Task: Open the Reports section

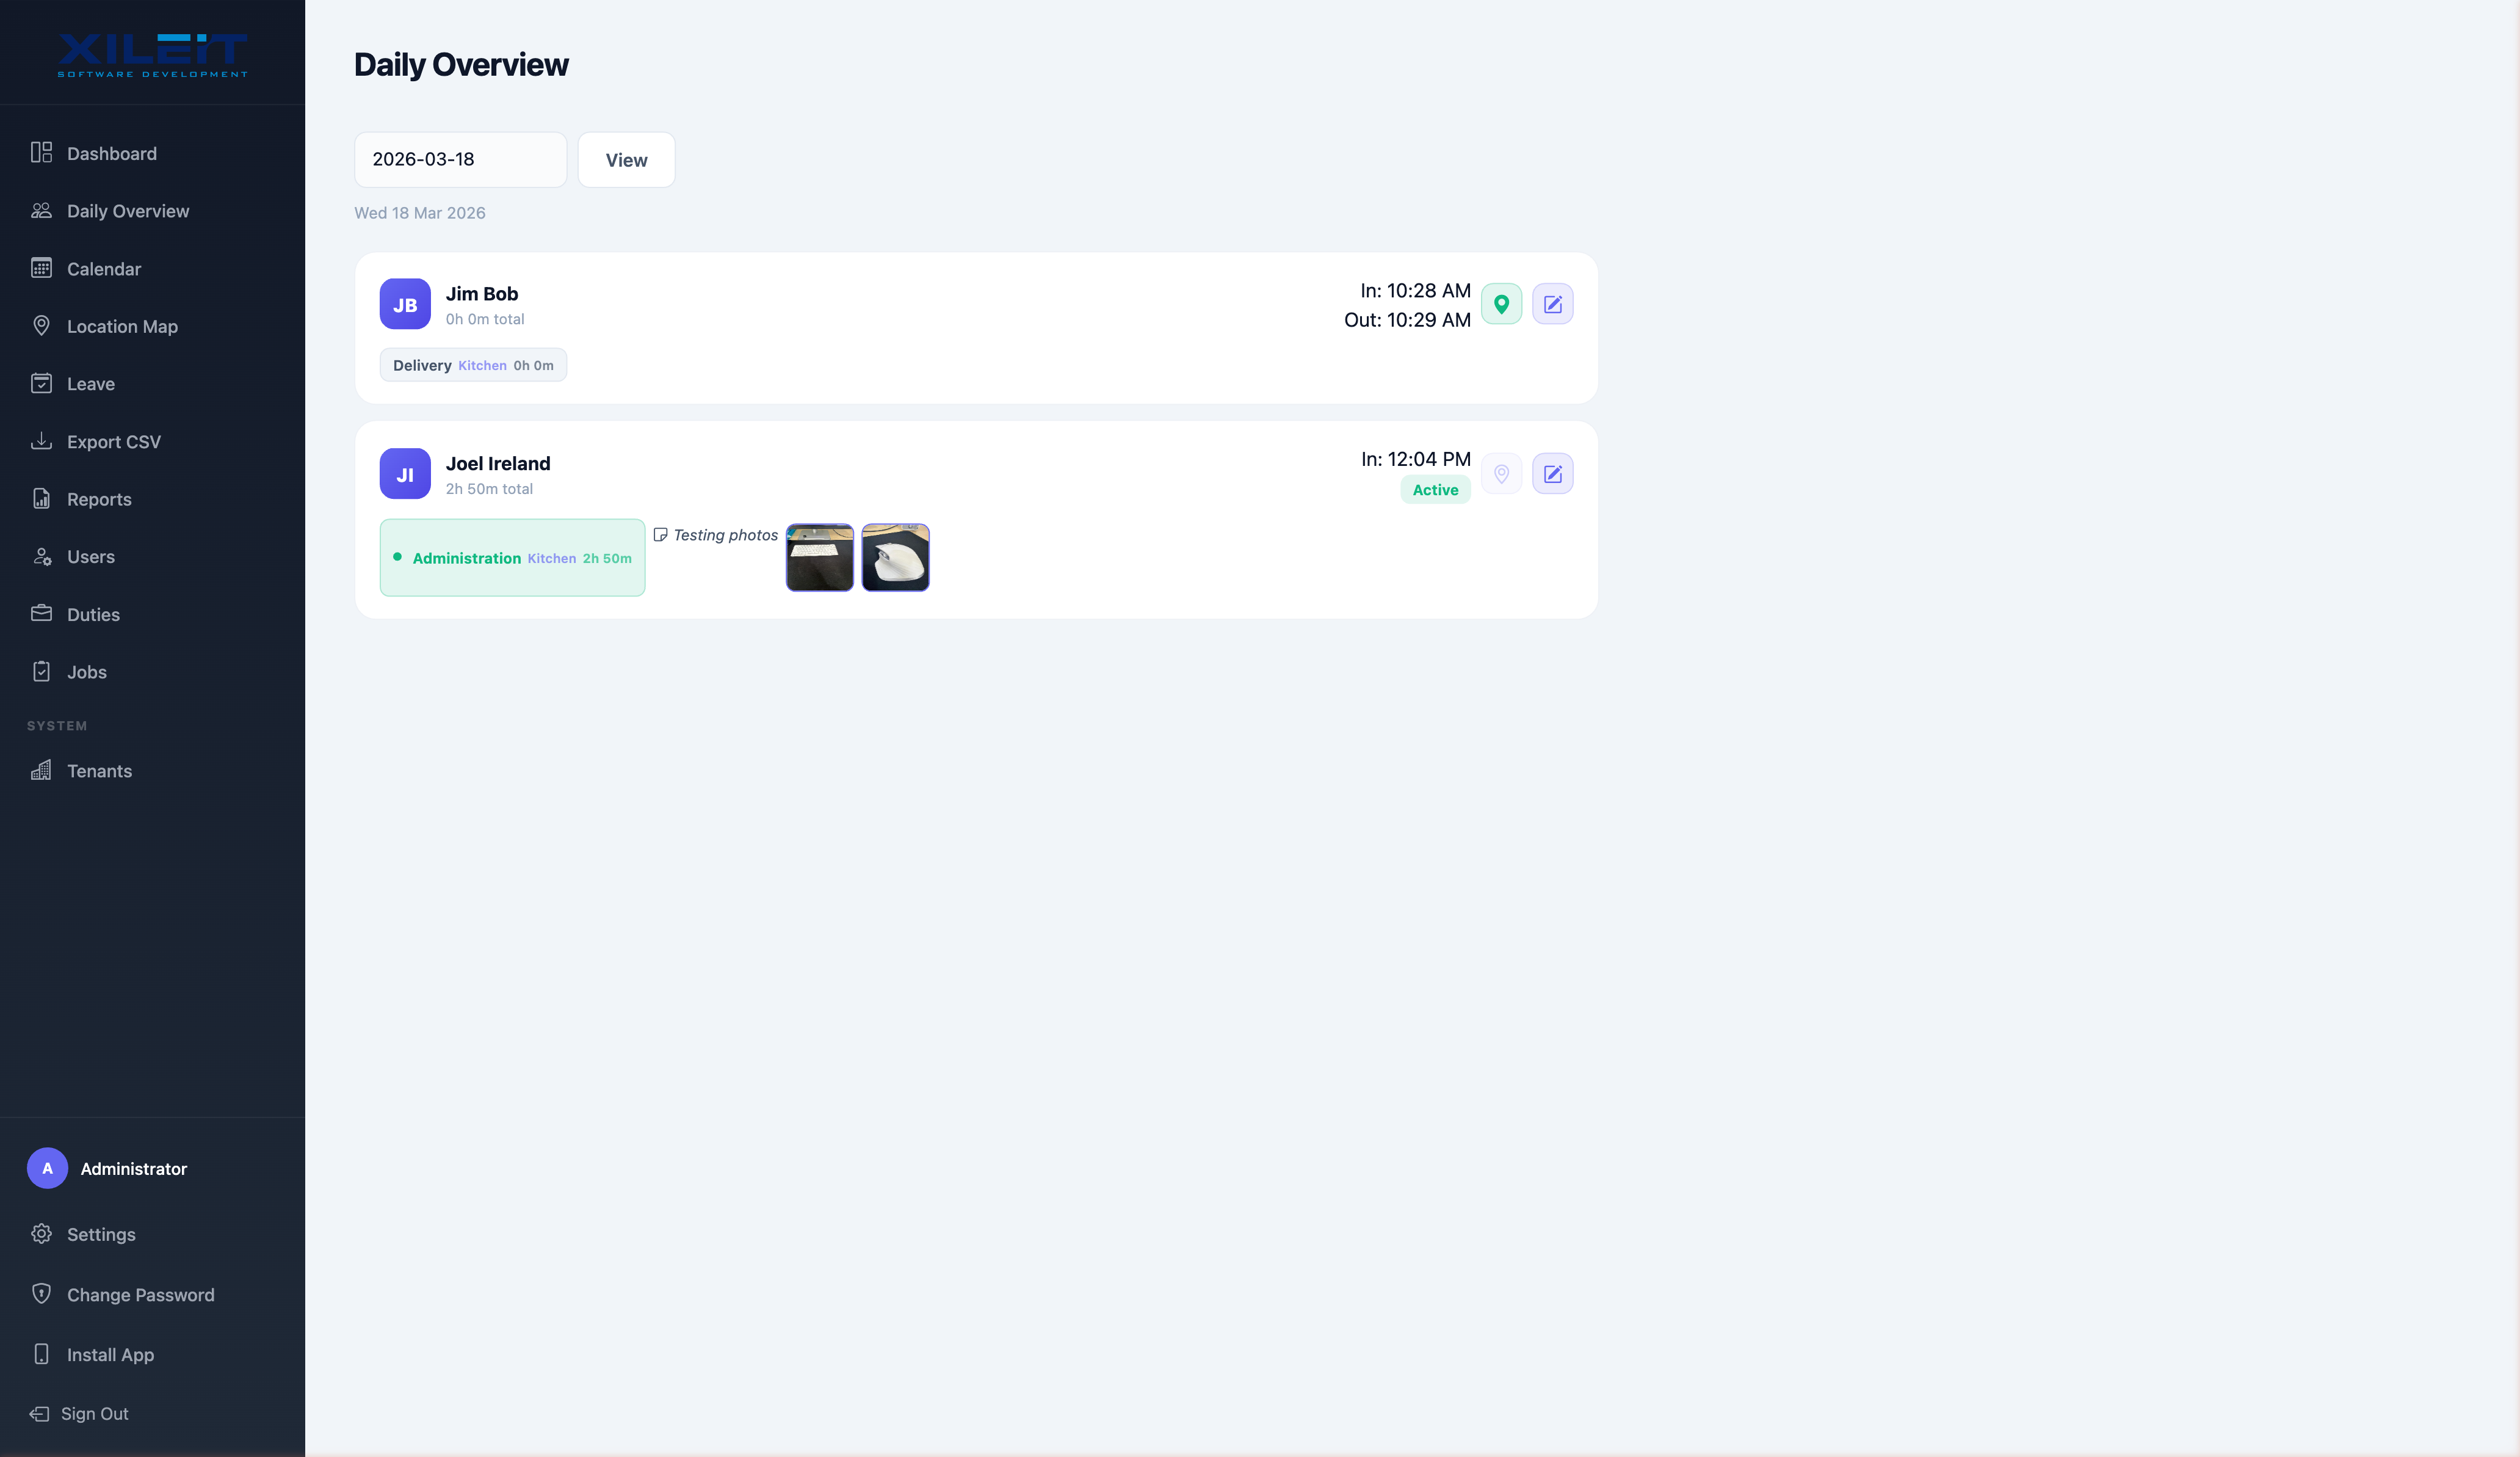Action: click(99, 499)
